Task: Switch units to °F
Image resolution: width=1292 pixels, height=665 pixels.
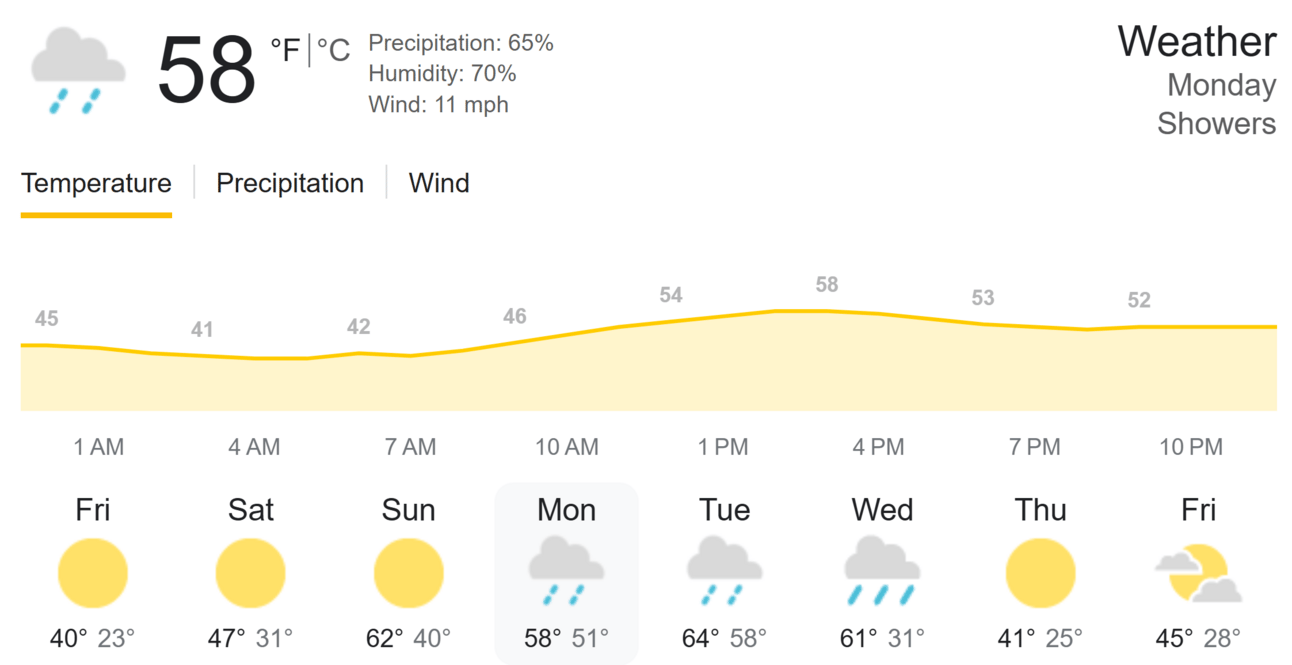Action: (x=285, y=50)
